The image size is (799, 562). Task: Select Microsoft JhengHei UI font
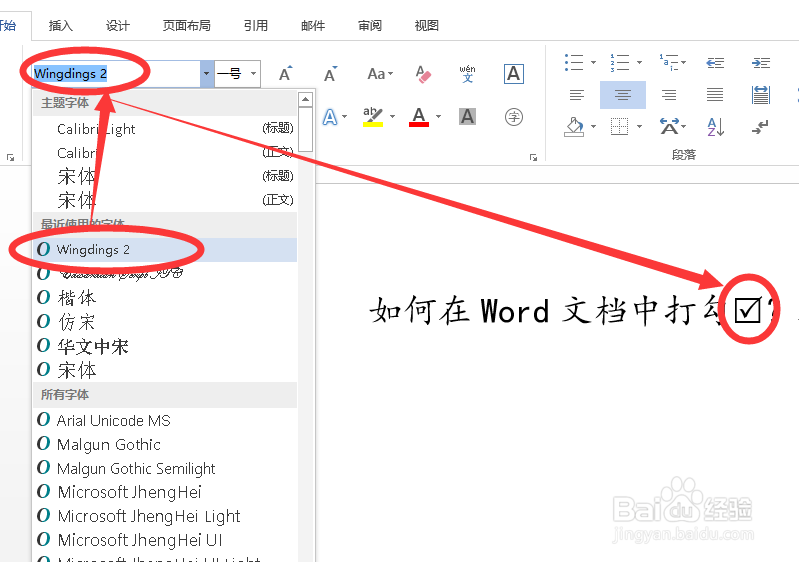(165, 540)
